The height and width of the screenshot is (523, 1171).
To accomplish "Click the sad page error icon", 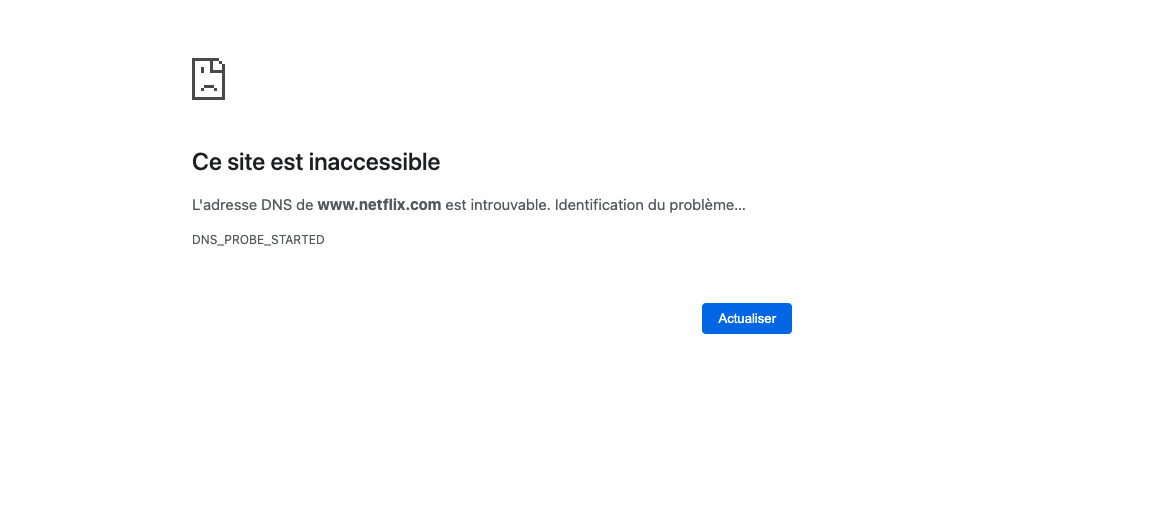I will click(x=208, y=79).
